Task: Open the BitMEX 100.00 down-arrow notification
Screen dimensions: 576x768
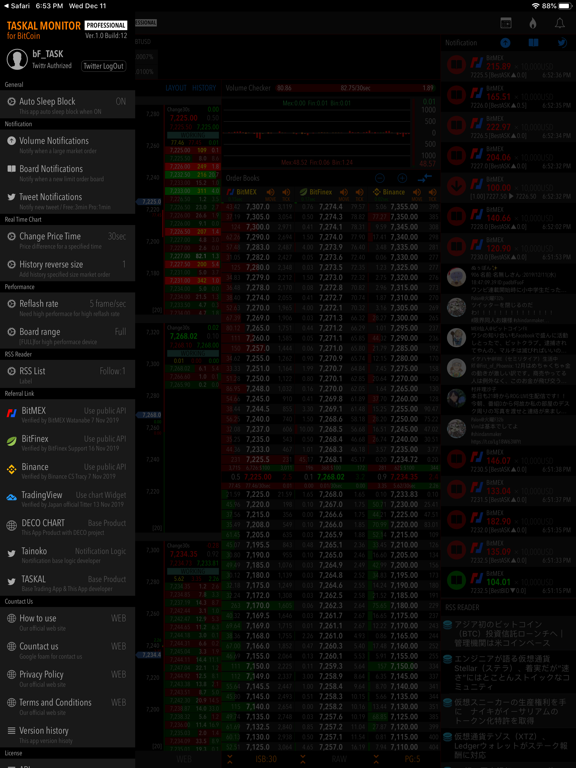Action: tap(508, 187)
